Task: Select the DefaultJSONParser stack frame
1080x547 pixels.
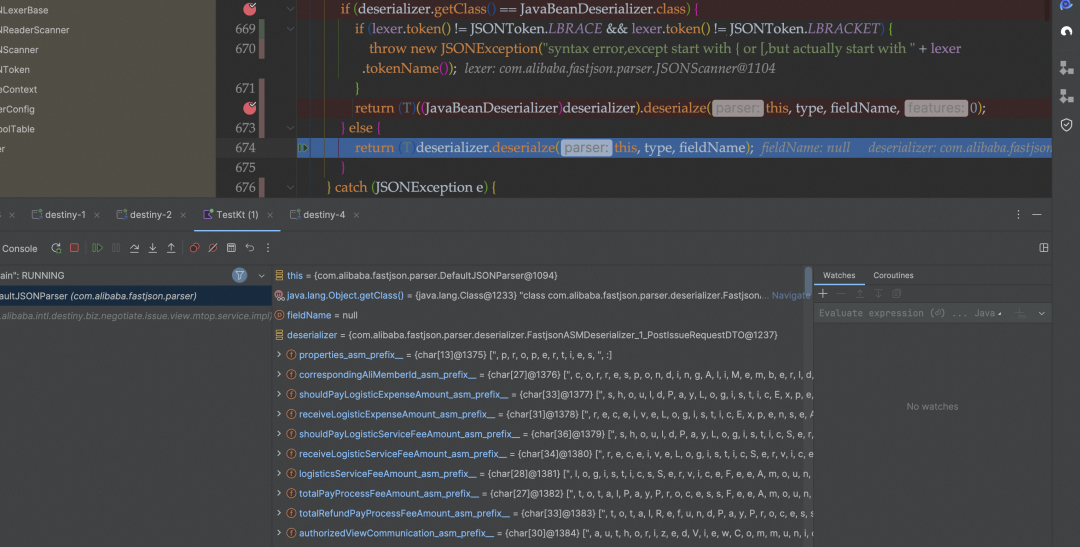Action: (136, 296)
